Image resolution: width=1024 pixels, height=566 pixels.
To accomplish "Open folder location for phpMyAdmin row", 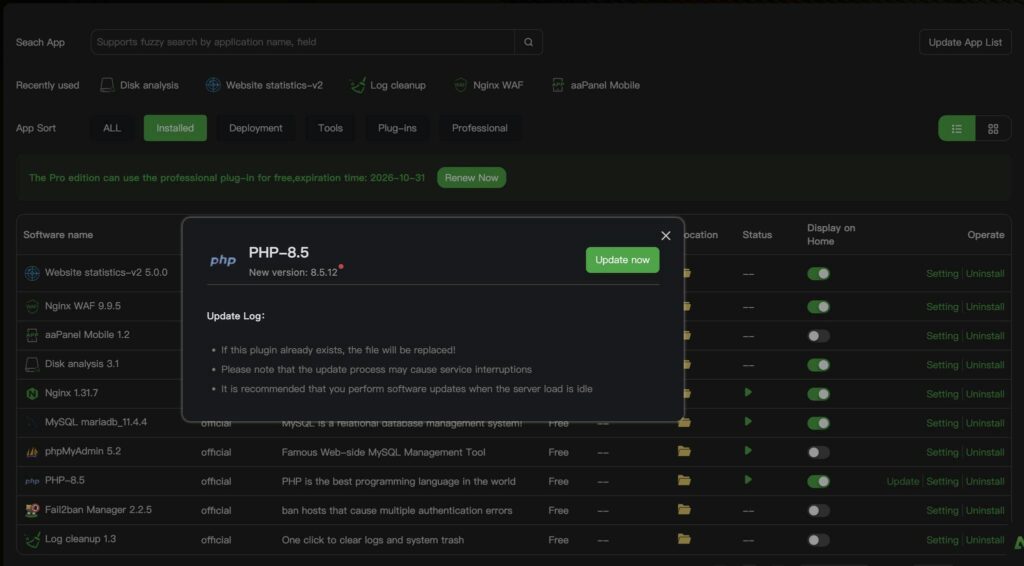I will pos(684,451).
